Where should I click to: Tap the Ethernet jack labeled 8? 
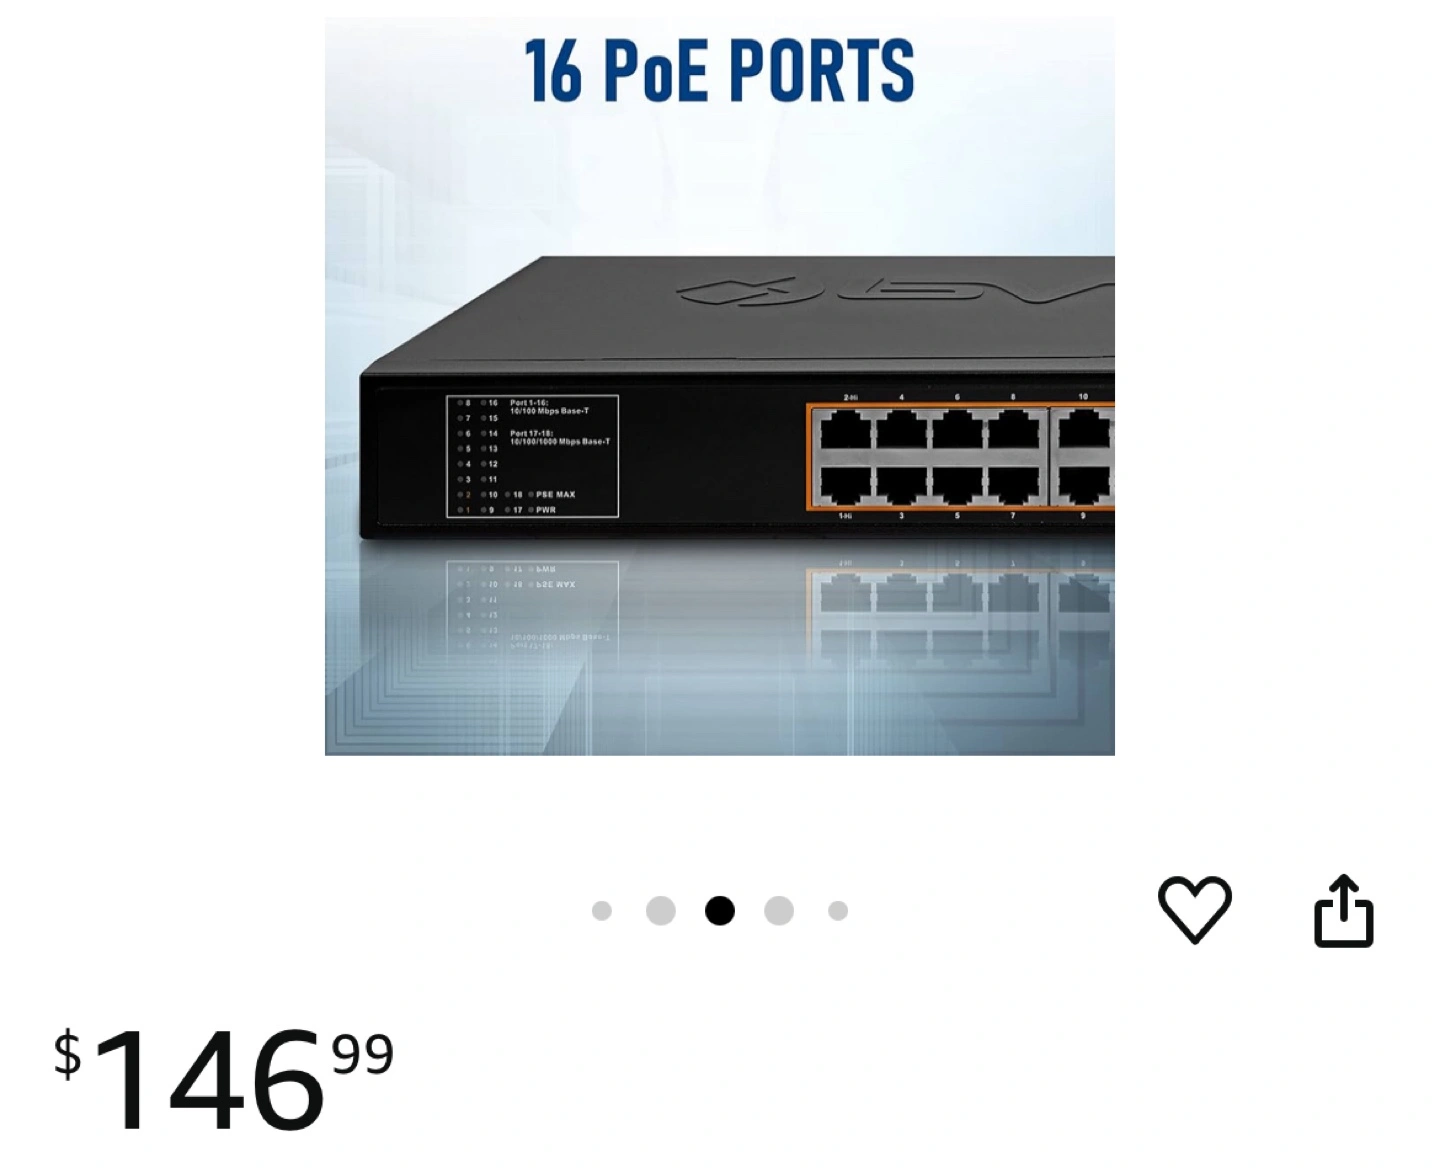1012,430
